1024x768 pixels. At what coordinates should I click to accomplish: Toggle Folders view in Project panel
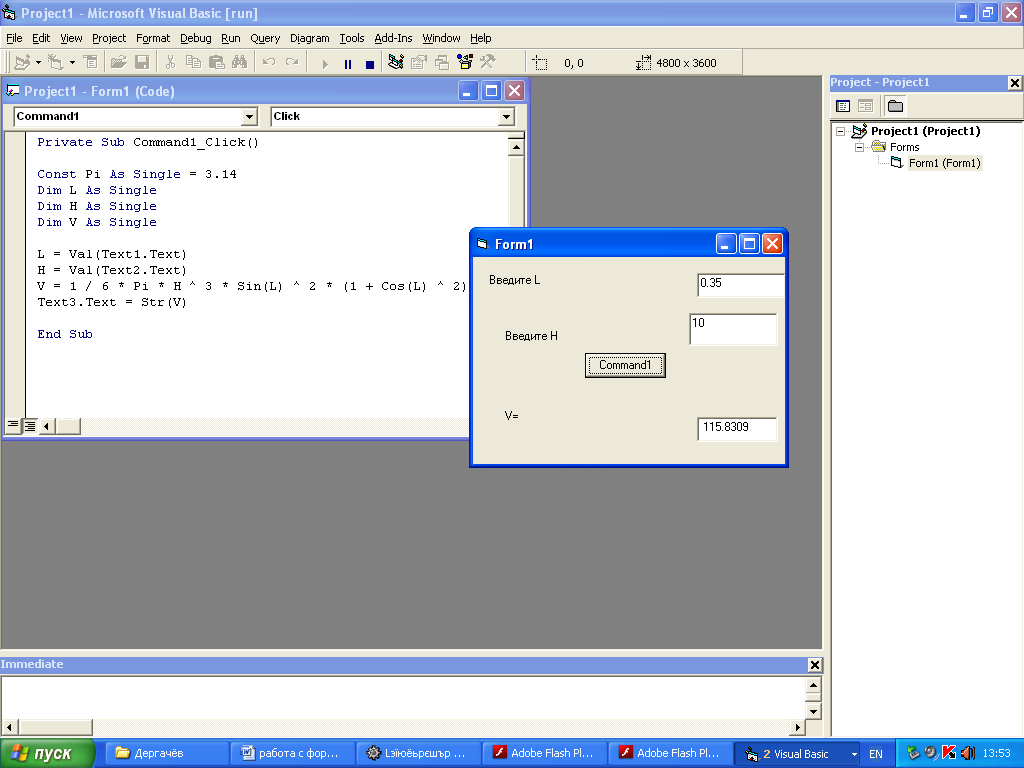(895, 106)
